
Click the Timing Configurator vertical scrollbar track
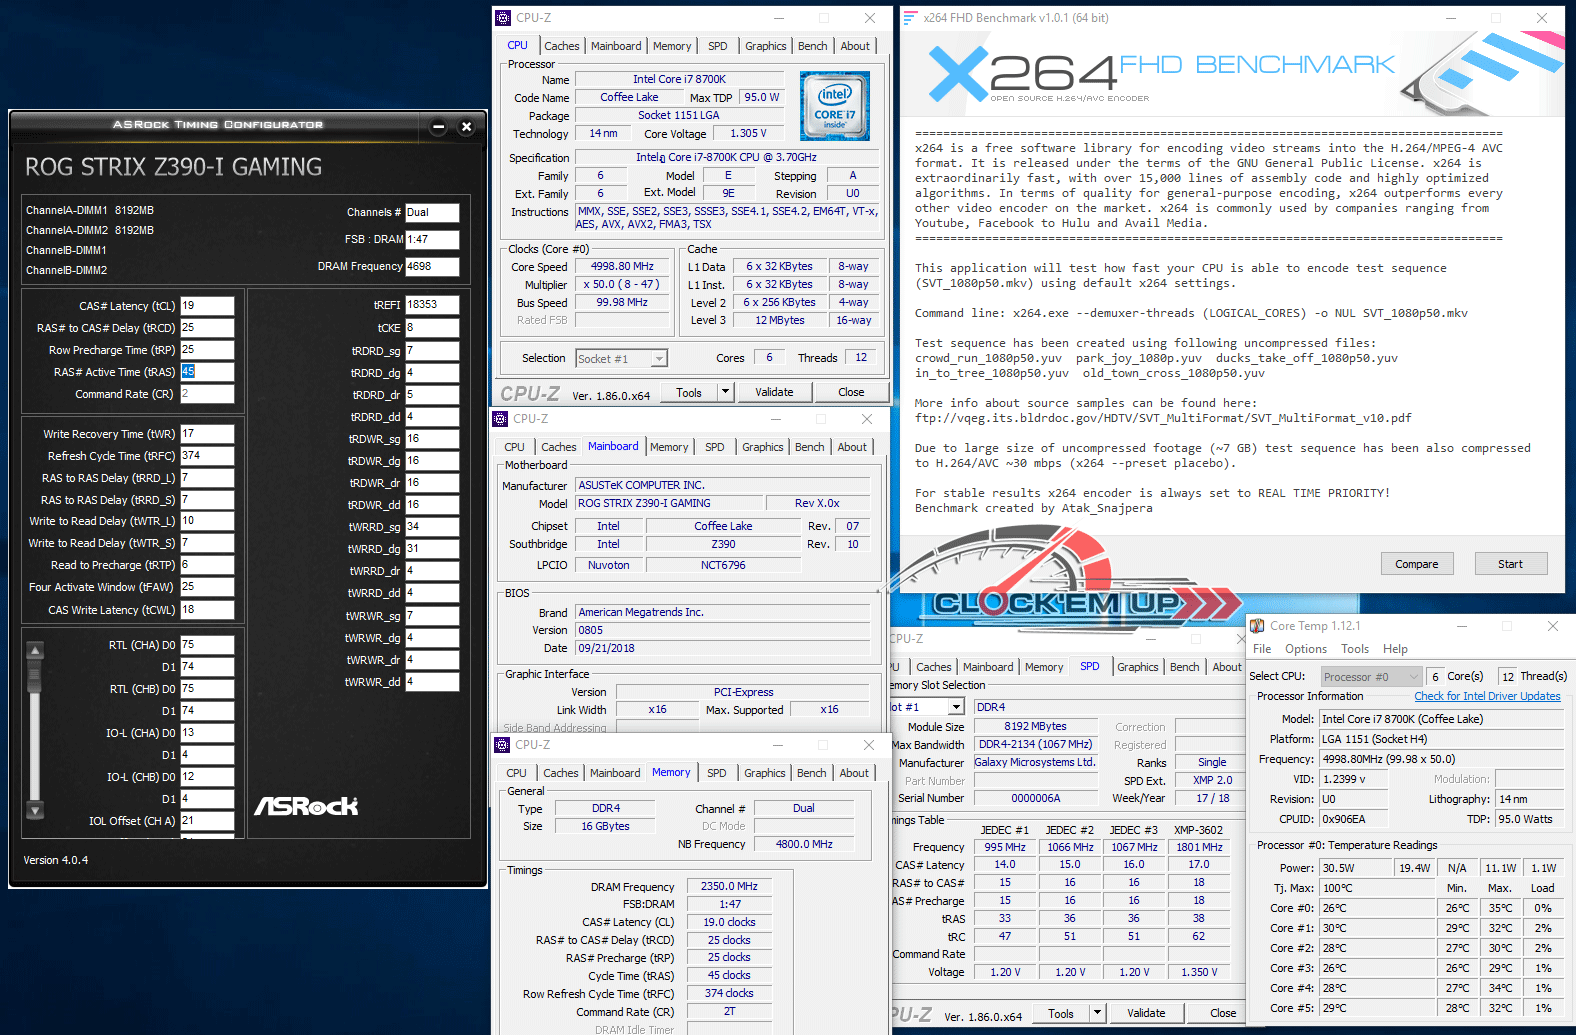pyautogui.click(x=35, y=730)
